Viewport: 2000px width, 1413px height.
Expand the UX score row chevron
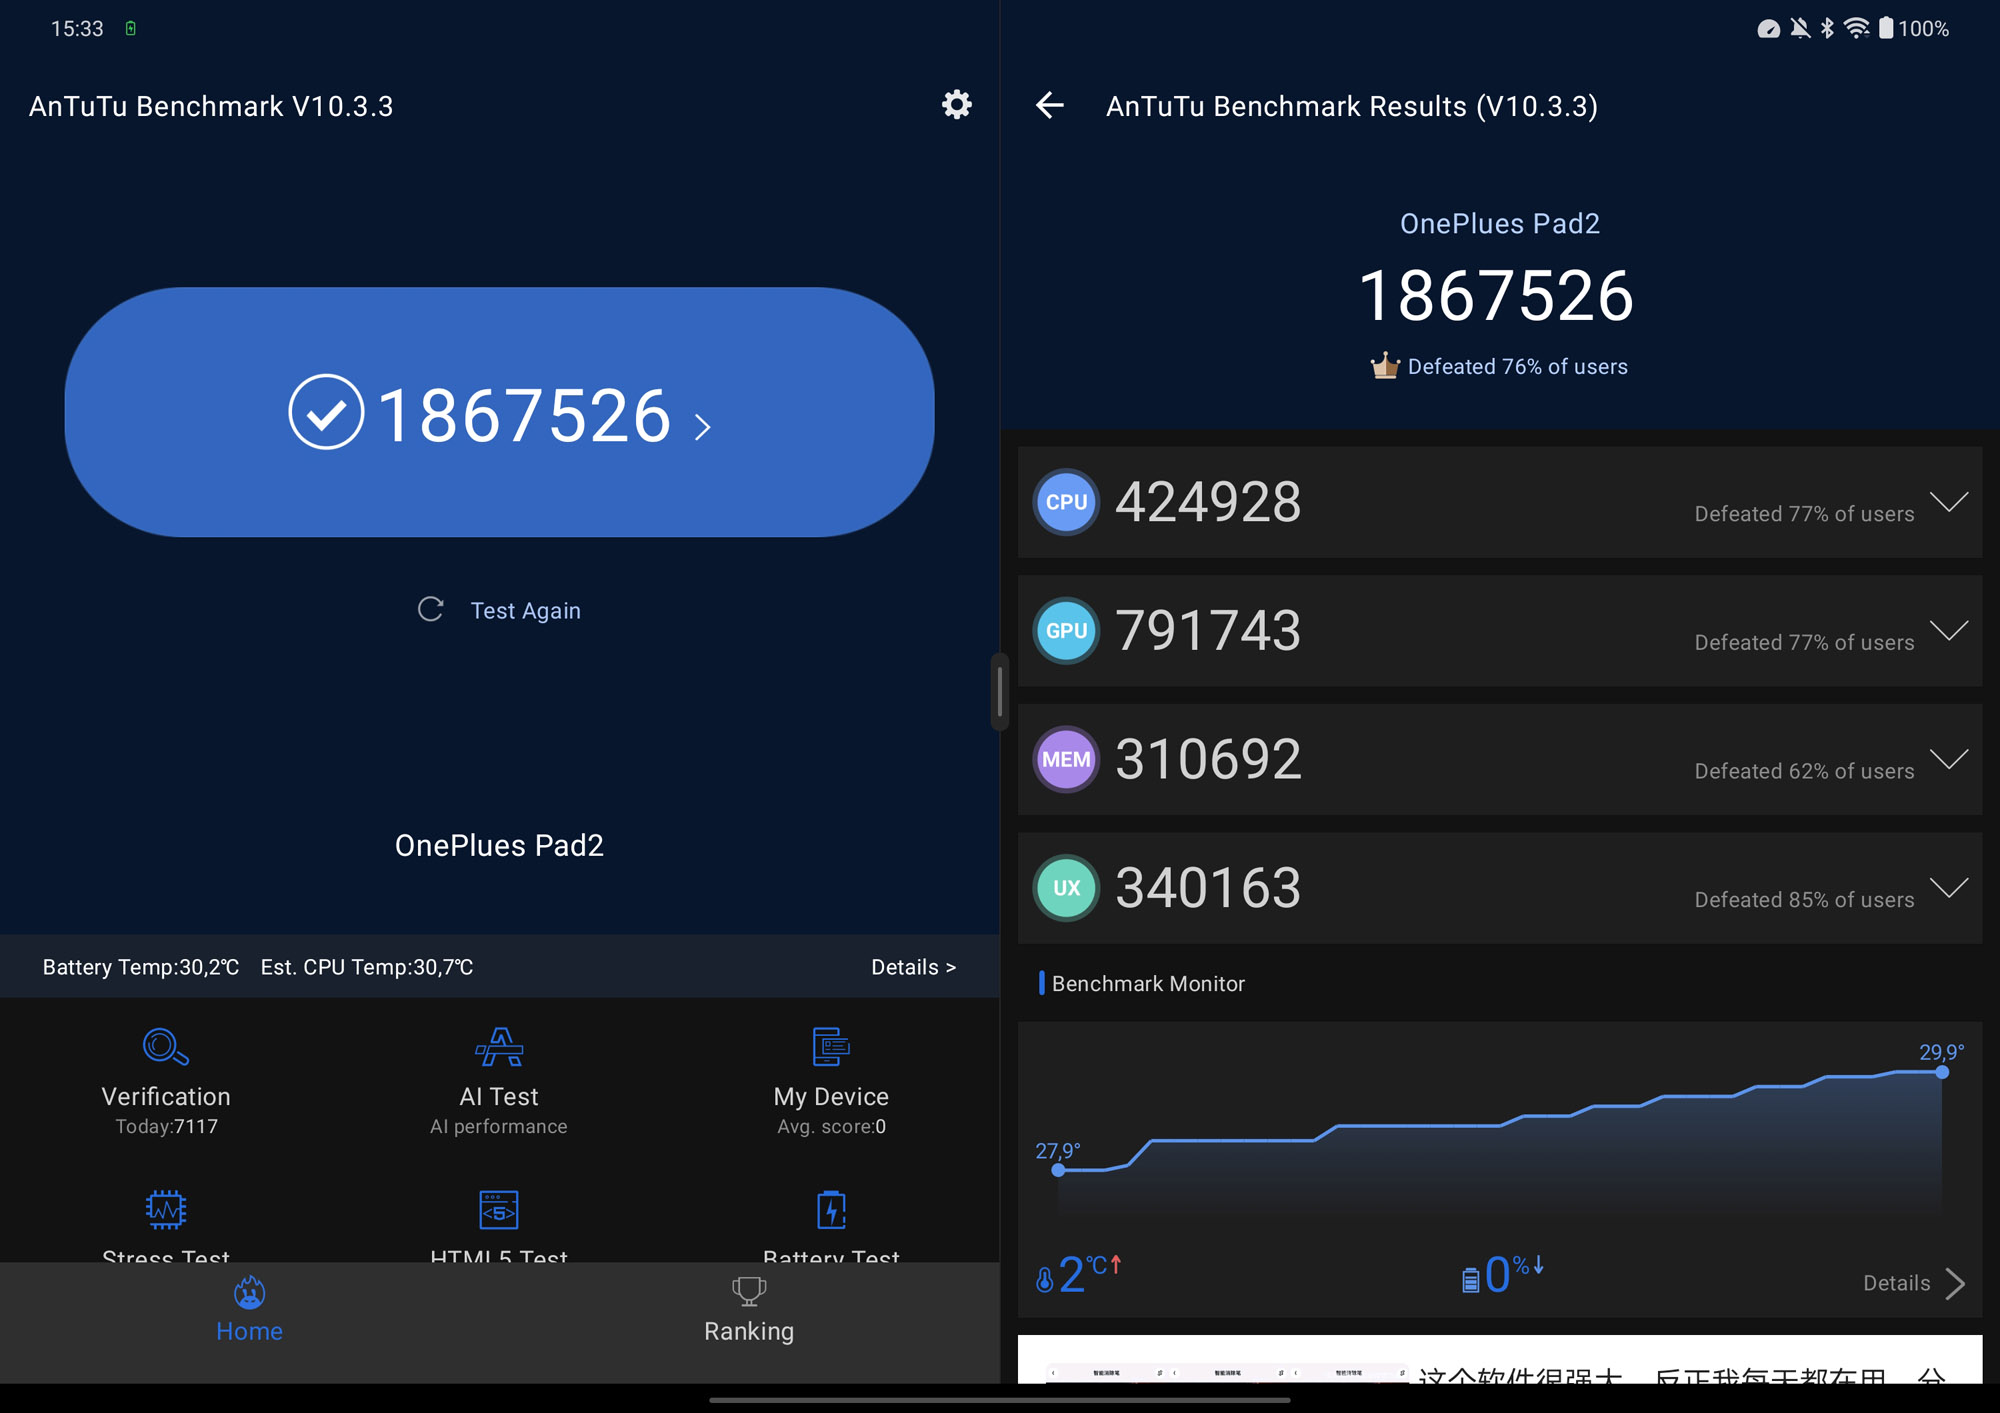[x=1949, y=888]
